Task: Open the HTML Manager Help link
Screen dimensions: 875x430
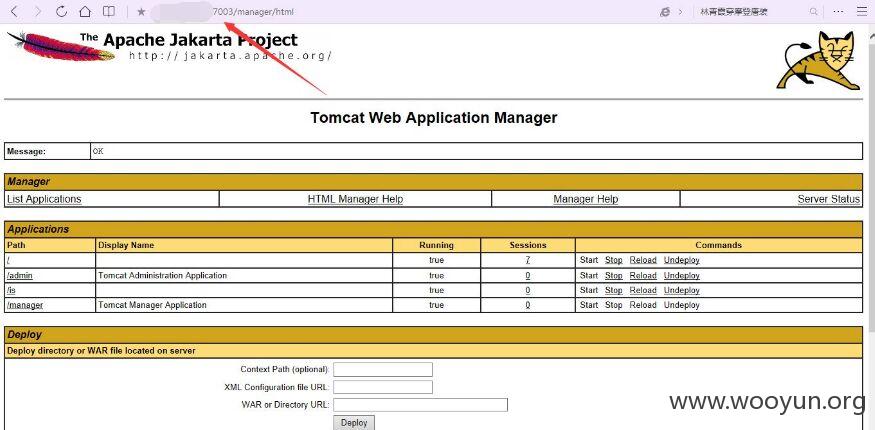Action: (x=355, y=199)
